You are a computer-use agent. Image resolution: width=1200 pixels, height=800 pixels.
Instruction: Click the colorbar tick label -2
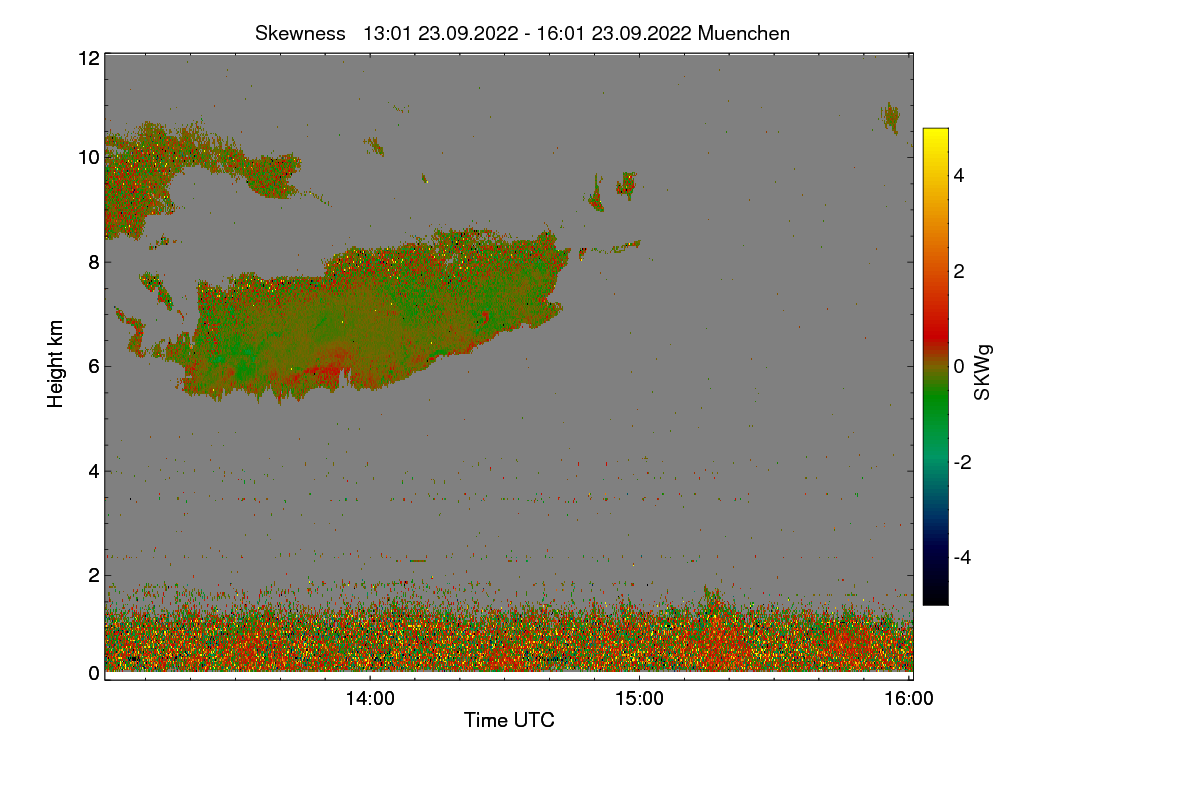tap(962, 462)
